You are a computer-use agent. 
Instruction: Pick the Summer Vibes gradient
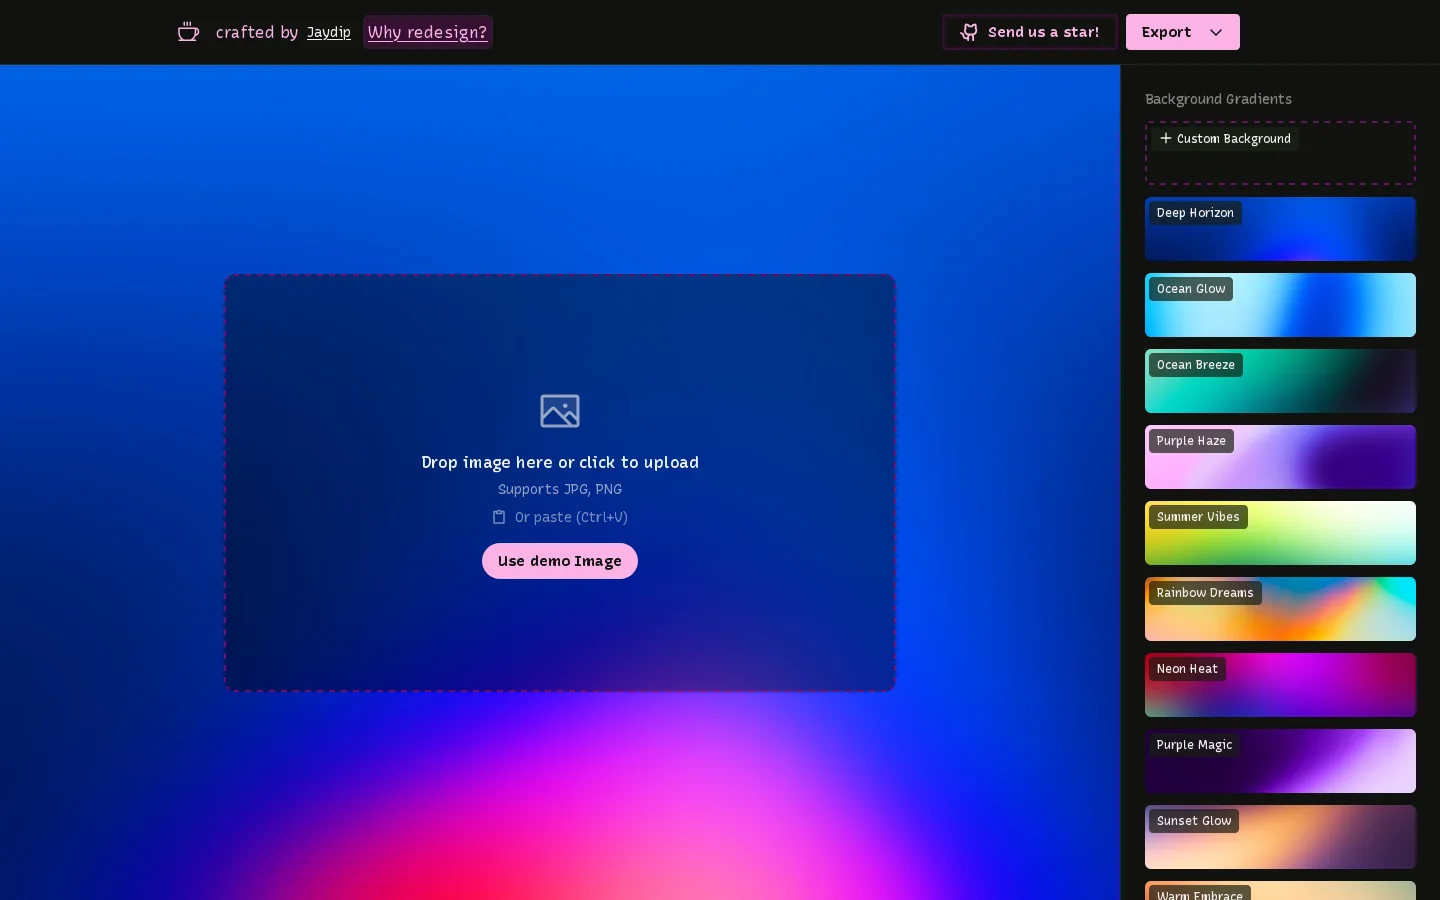1280,533
